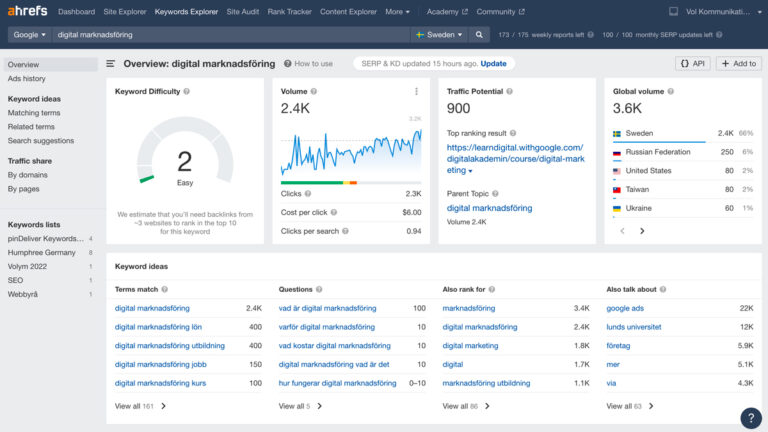This screenshot has width=768, height=432.
Task: Open the Ads history sidebar item
Action: 26,78
